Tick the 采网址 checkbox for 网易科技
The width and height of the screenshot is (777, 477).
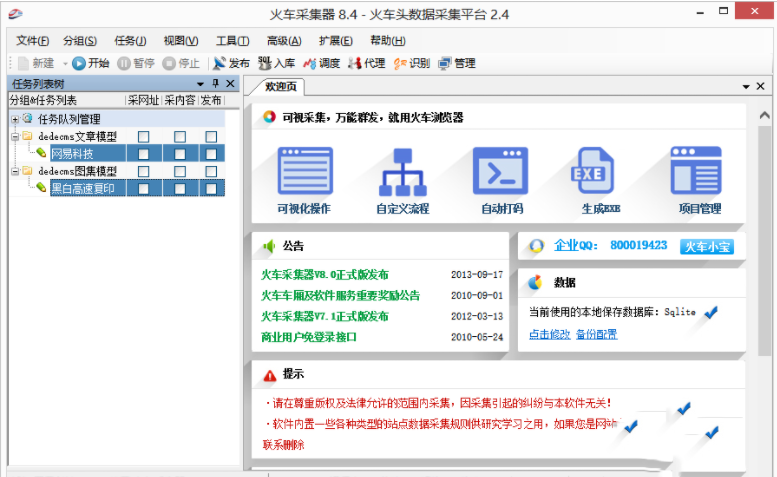point(144,154)
